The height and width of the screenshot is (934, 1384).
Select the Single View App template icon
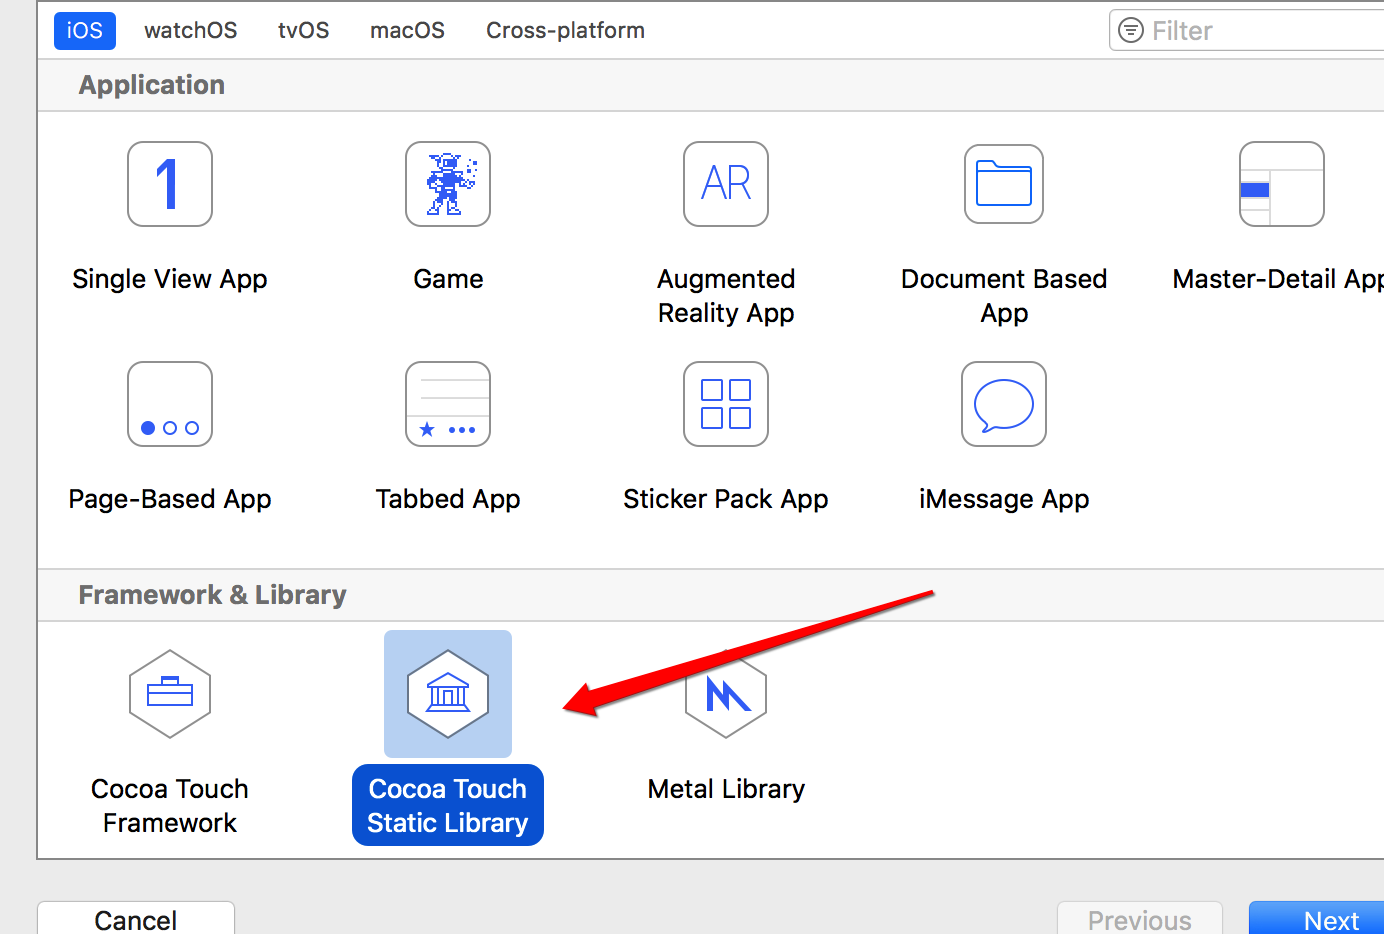(170, 184)
